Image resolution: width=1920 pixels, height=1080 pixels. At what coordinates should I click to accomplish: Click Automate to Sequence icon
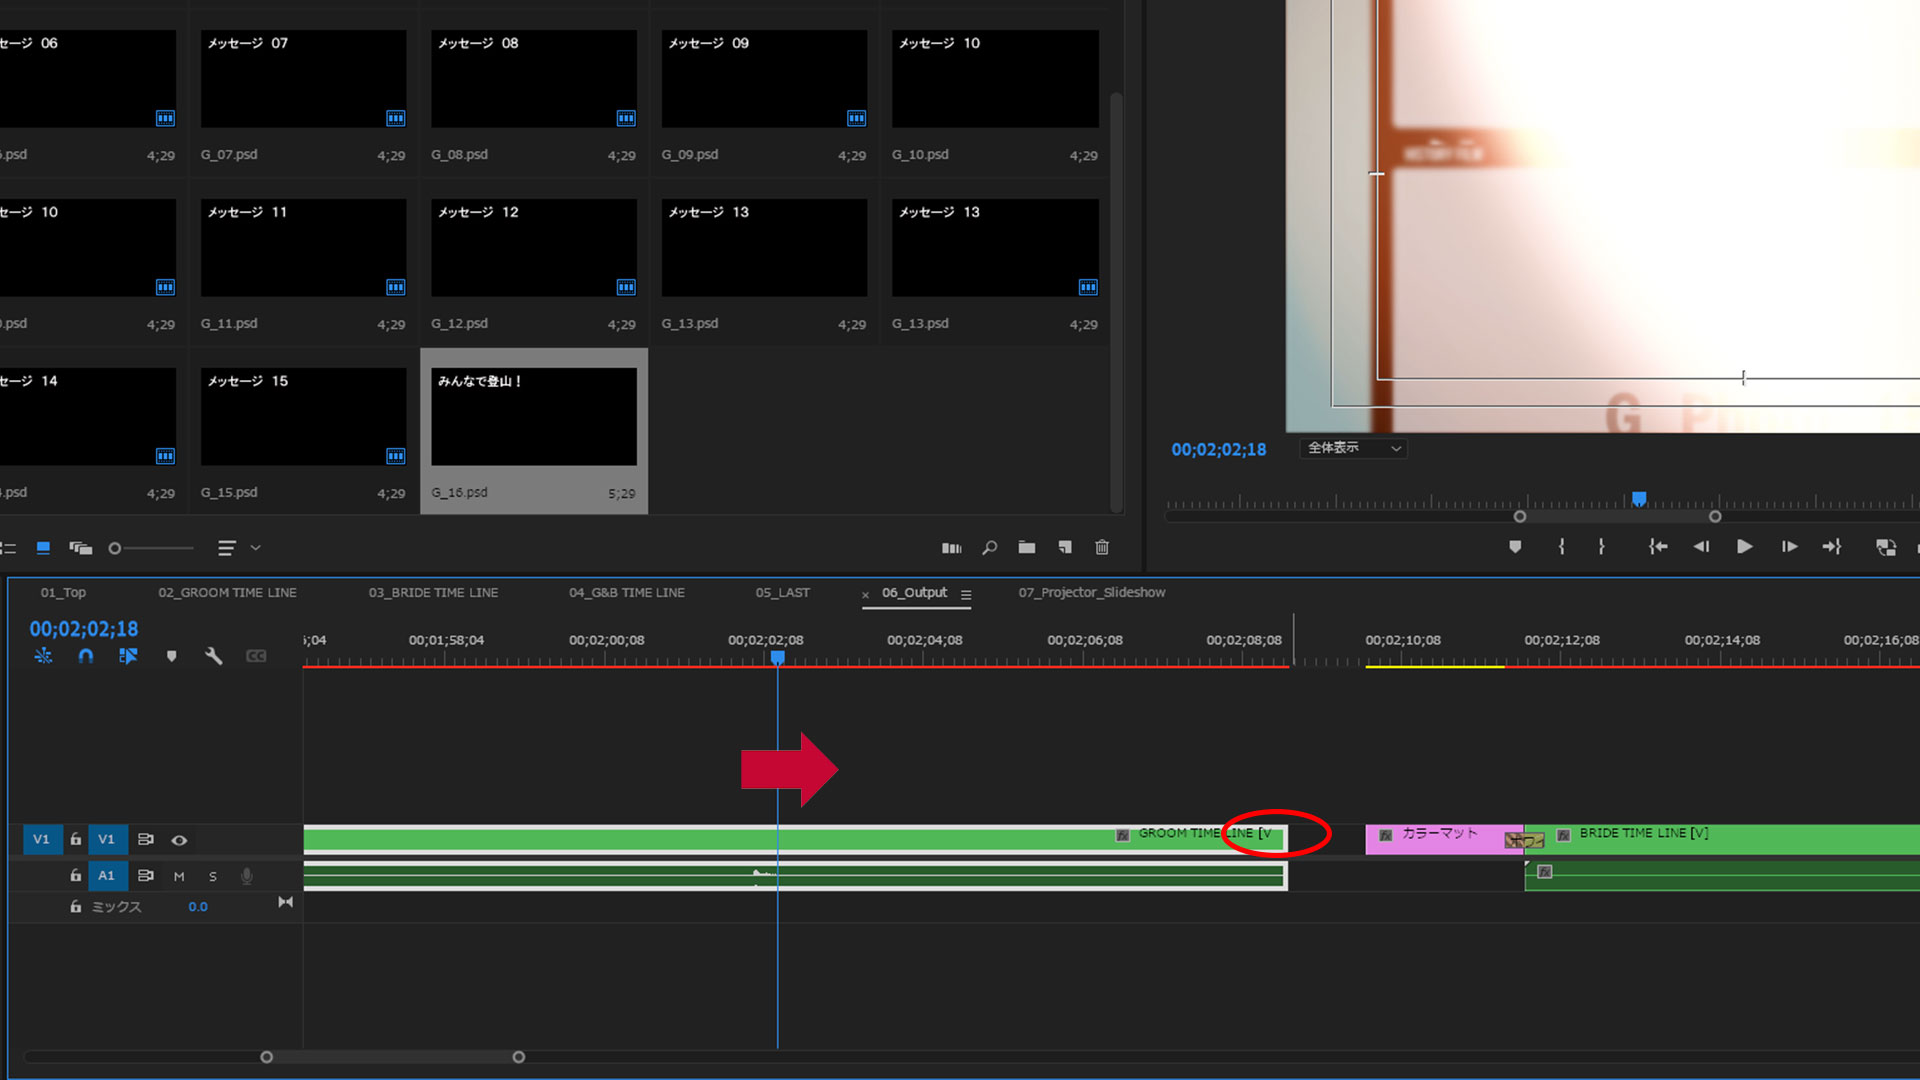(951, 548)
